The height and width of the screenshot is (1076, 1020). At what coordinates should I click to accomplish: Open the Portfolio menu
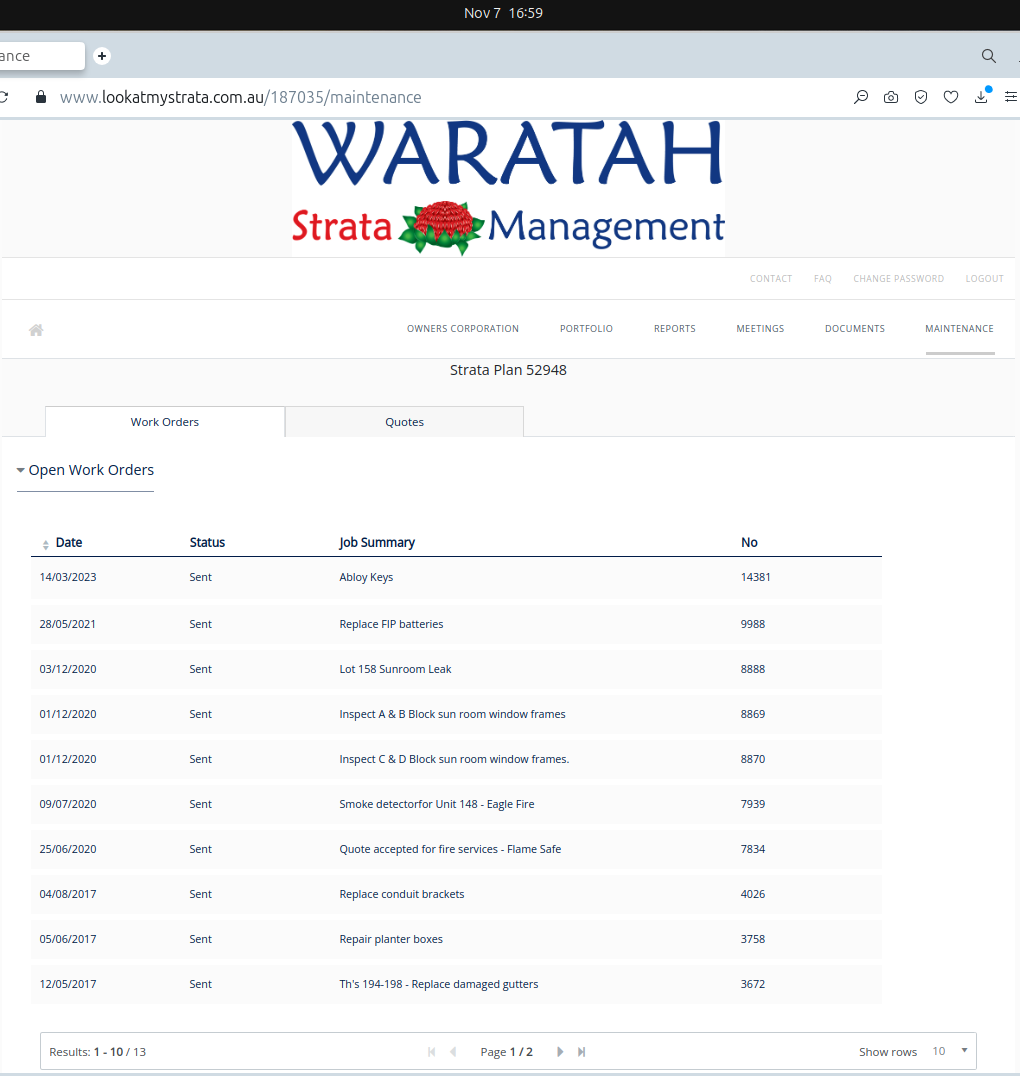click(x=586, y=329)
